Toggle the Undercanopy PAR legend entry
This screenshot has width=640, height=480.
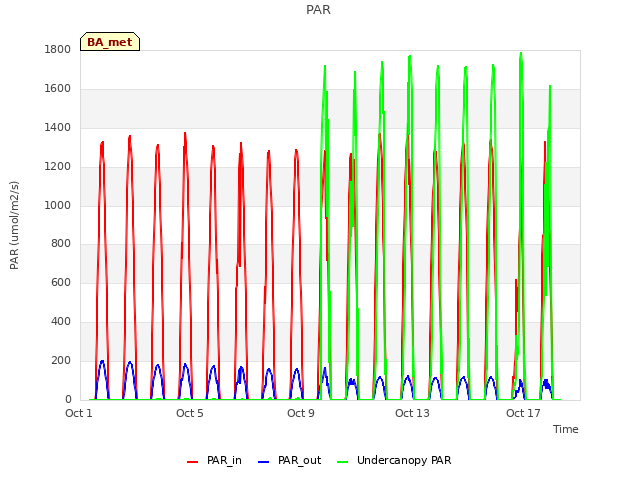(x=394, y=460)
